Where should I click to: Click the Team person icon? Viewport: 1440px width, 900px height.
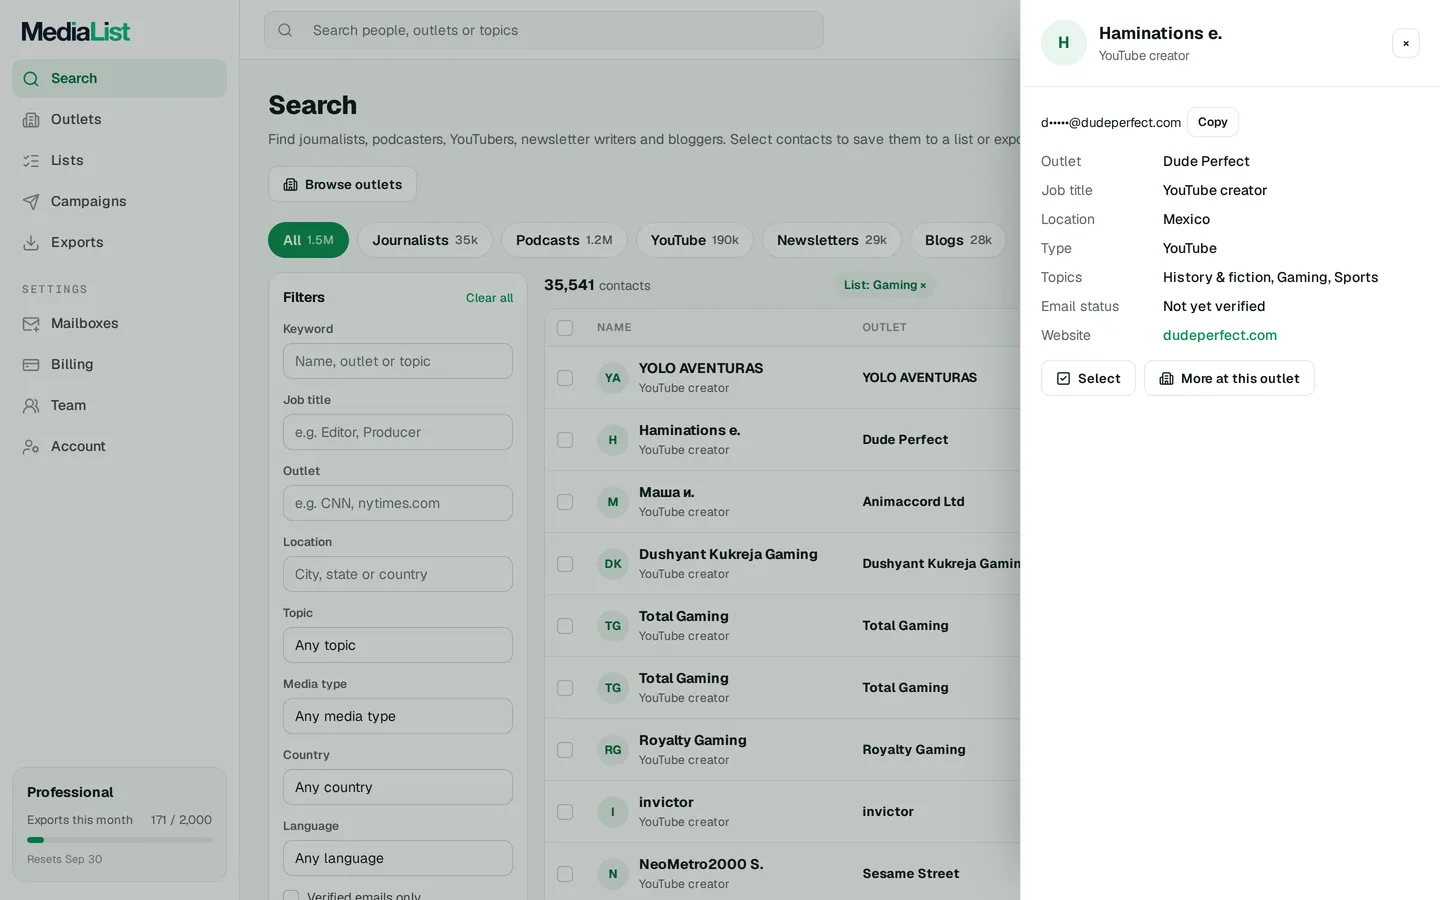click(x=31, y=406)
